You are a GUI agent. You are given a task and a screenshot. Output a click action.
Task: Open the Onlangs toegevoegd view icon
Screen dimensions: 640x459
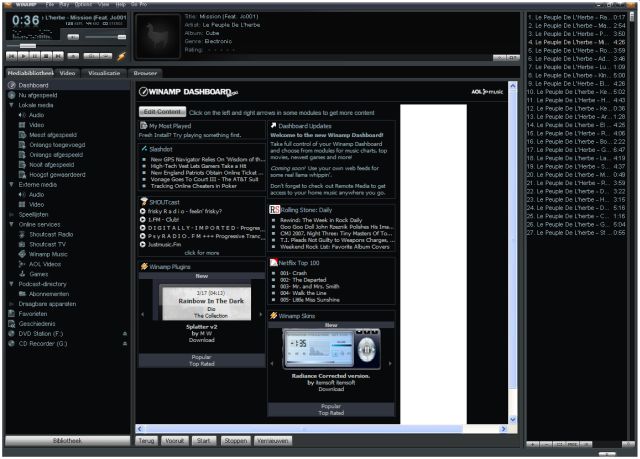point(22,145)
